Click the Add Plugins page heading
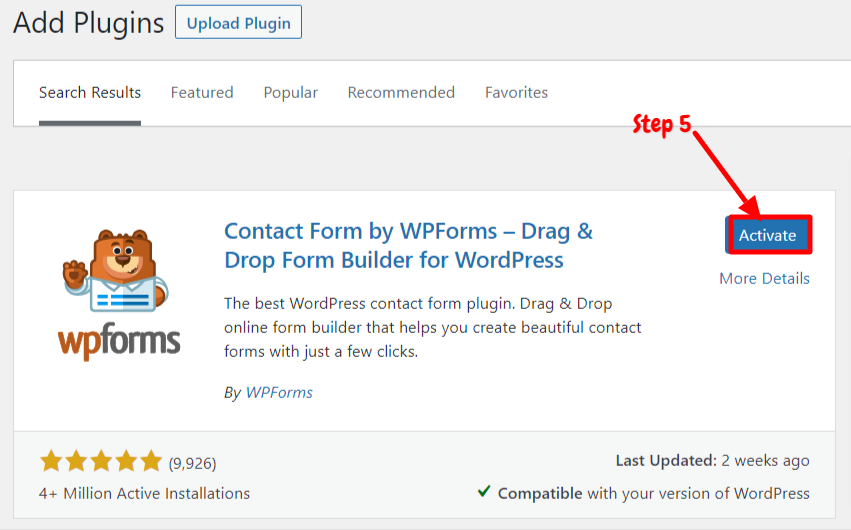 88,23
